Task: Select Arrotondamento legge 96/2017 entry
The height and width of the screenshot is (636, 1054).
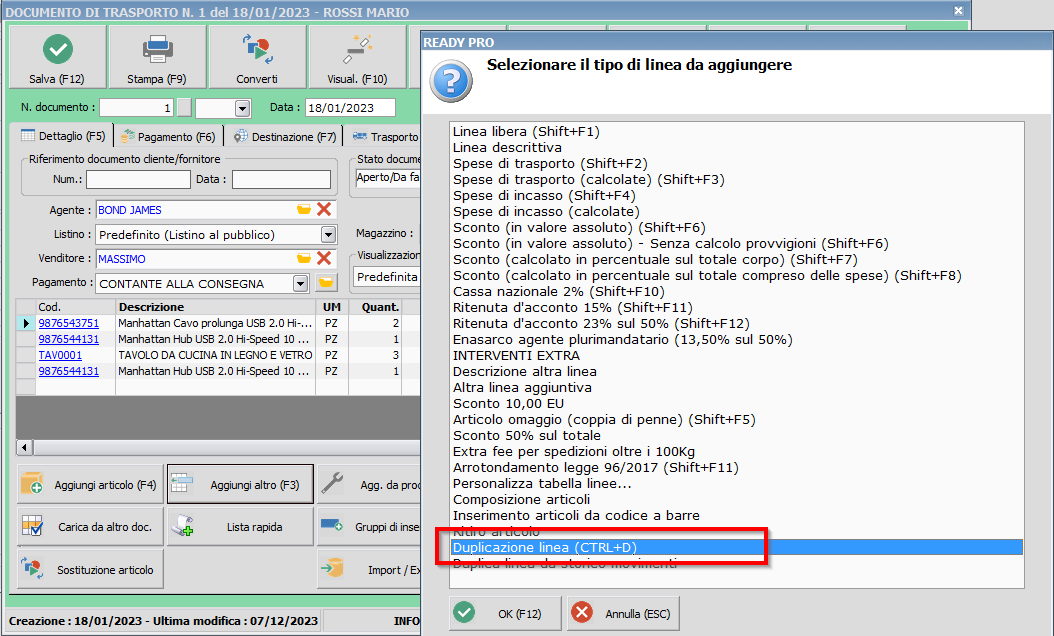Action: click(596, 467)
